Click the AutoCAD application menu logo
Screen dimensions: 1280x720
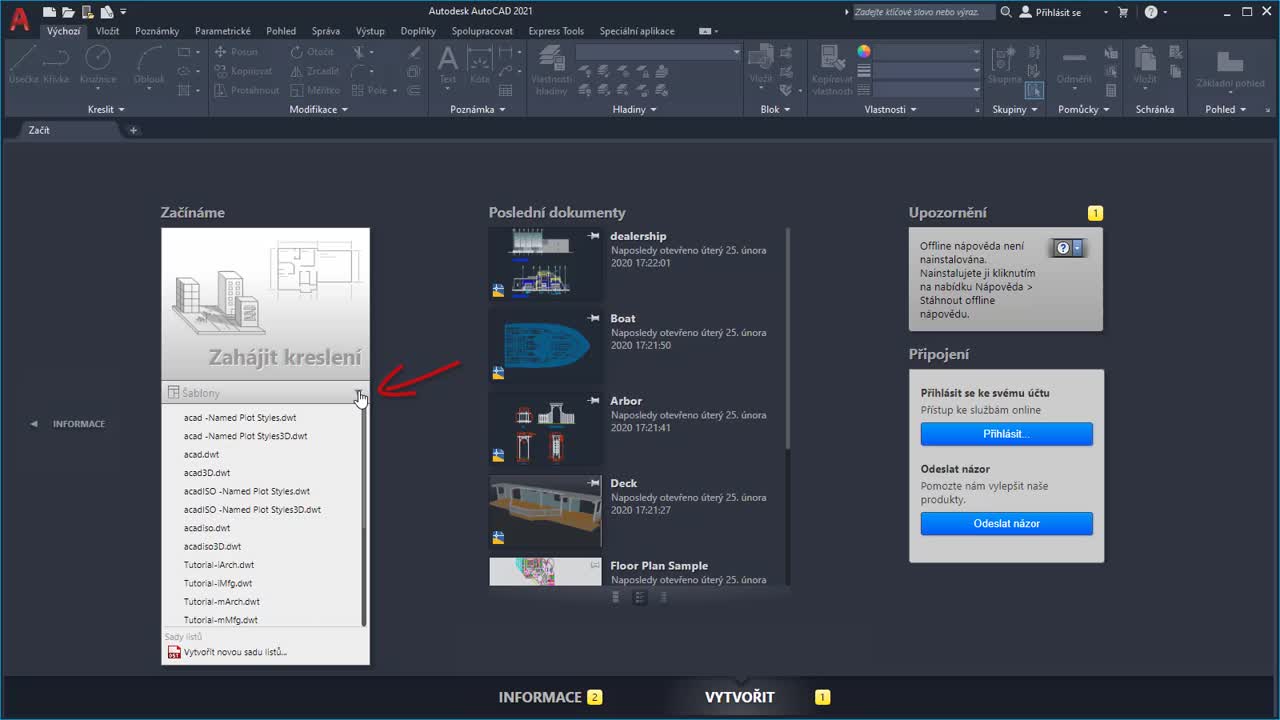tap(19, 18)
